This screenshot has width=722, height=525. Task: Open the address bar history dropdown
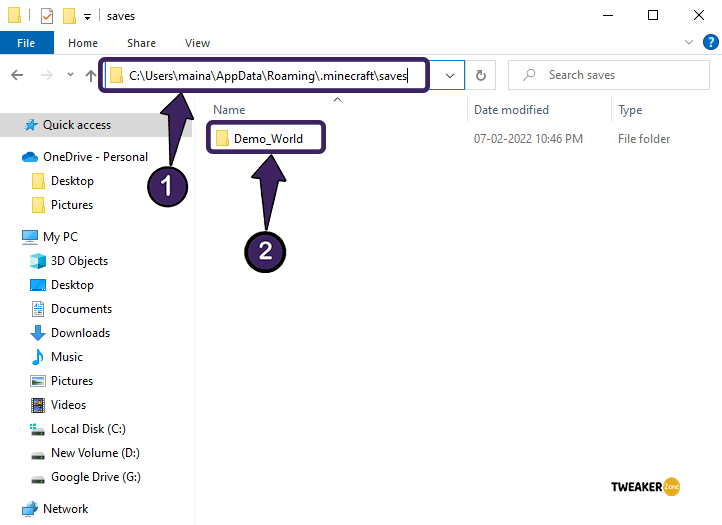click(x=450, y=76)
